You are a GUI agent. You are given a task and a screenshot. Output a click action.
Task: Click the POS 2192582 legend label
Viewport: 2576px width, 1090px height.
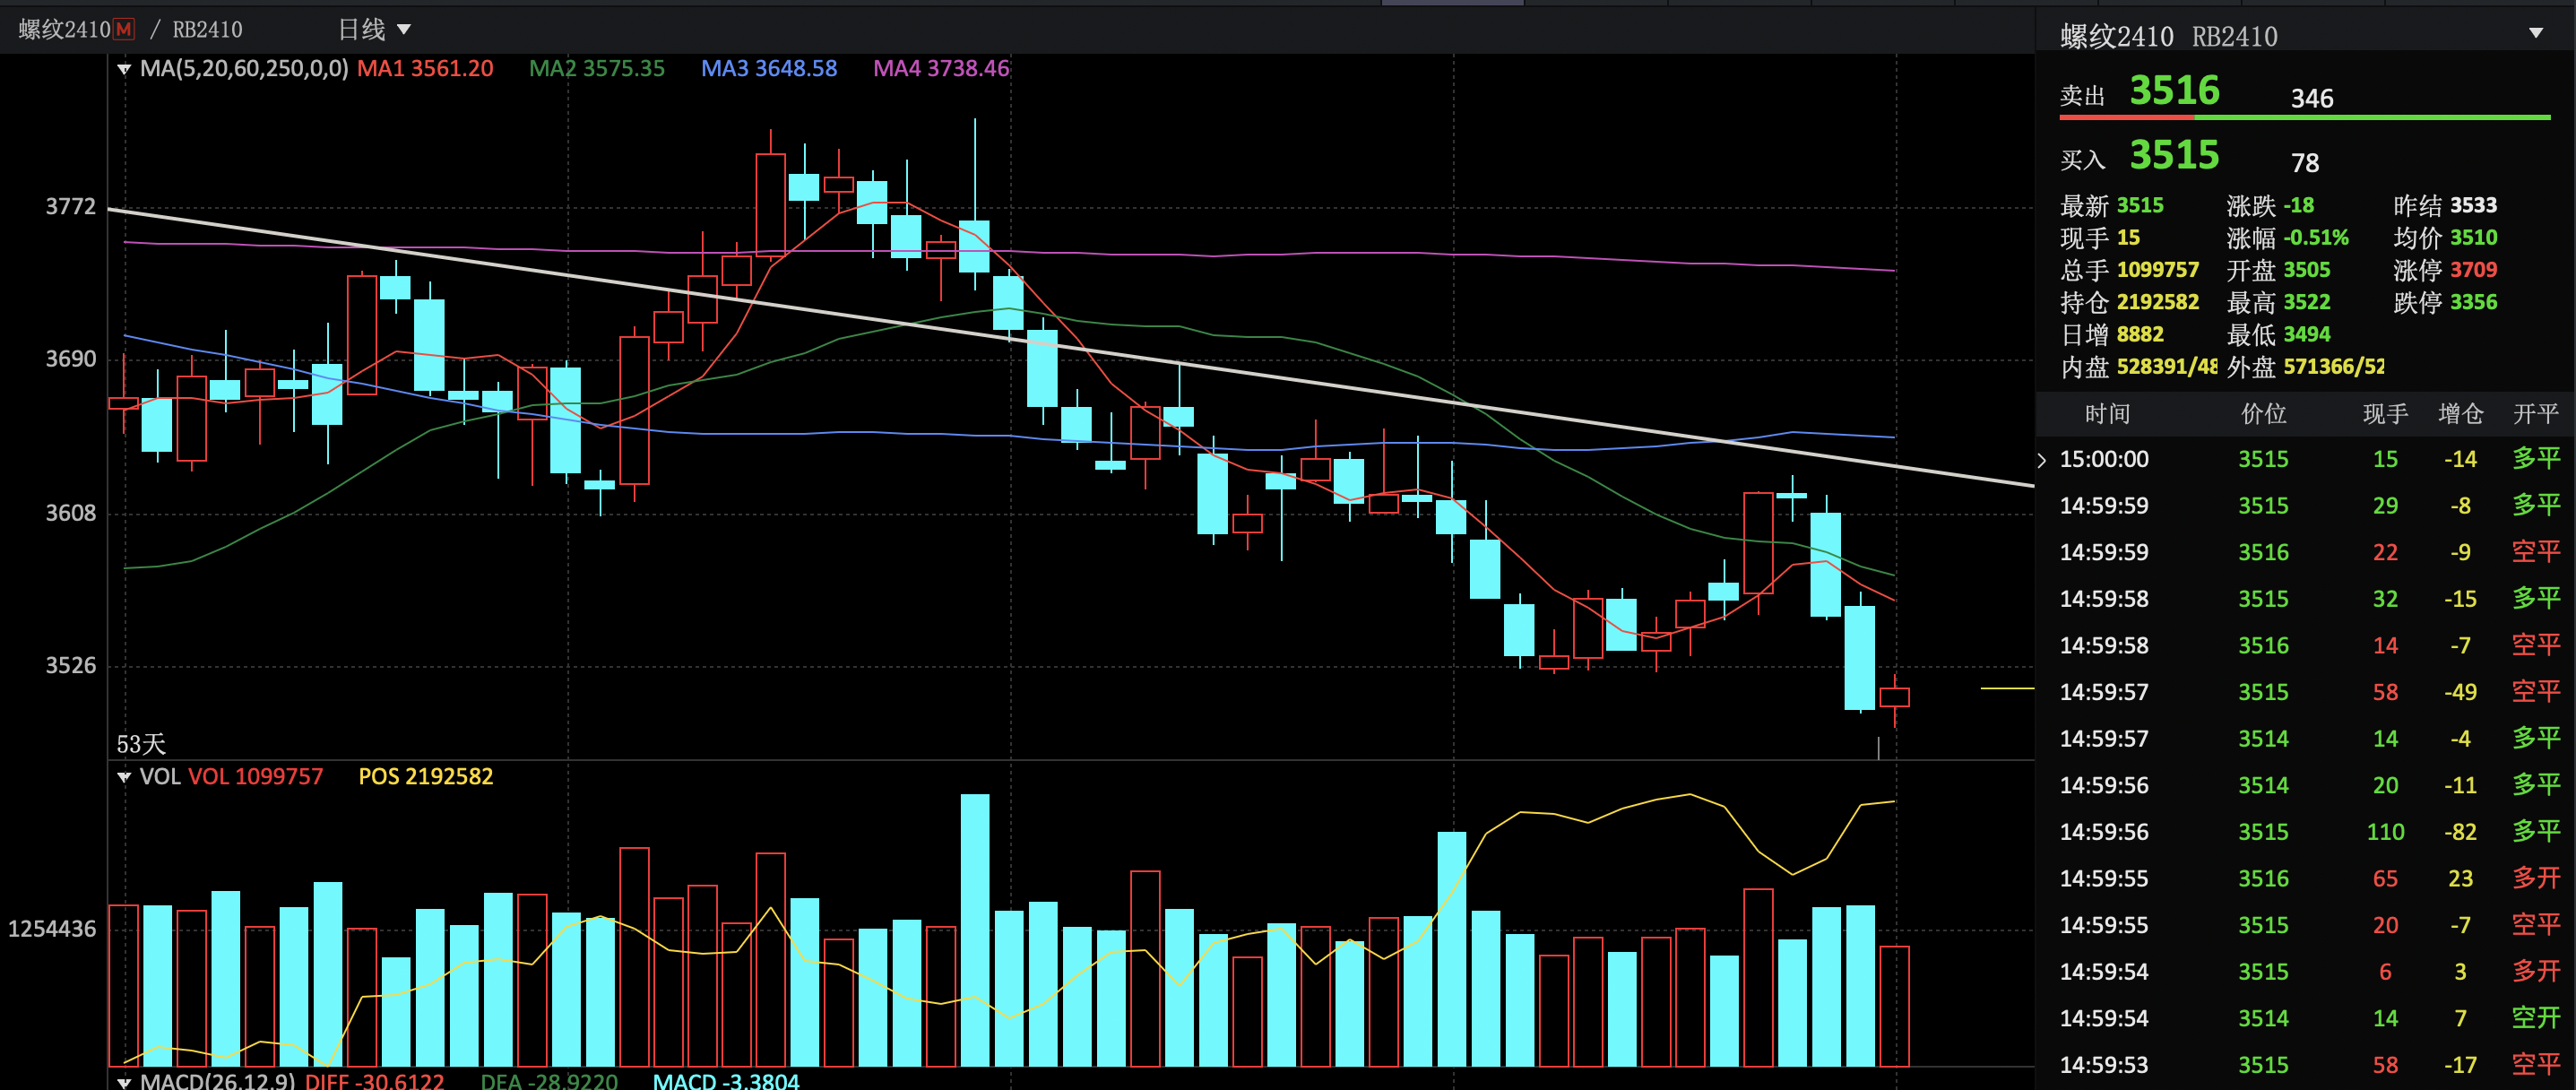426,777
